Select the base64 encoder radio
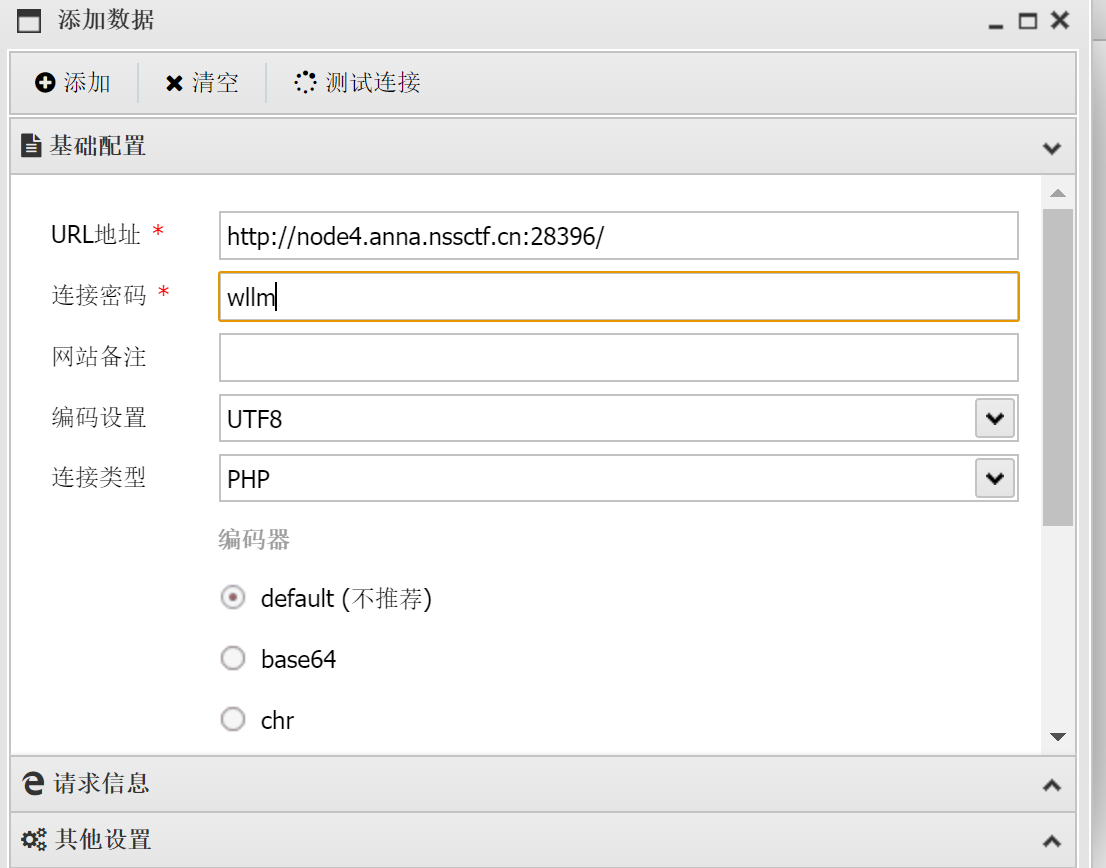Screen dimensions: 1106x868 pyautogui.click(x=233, y=659)
